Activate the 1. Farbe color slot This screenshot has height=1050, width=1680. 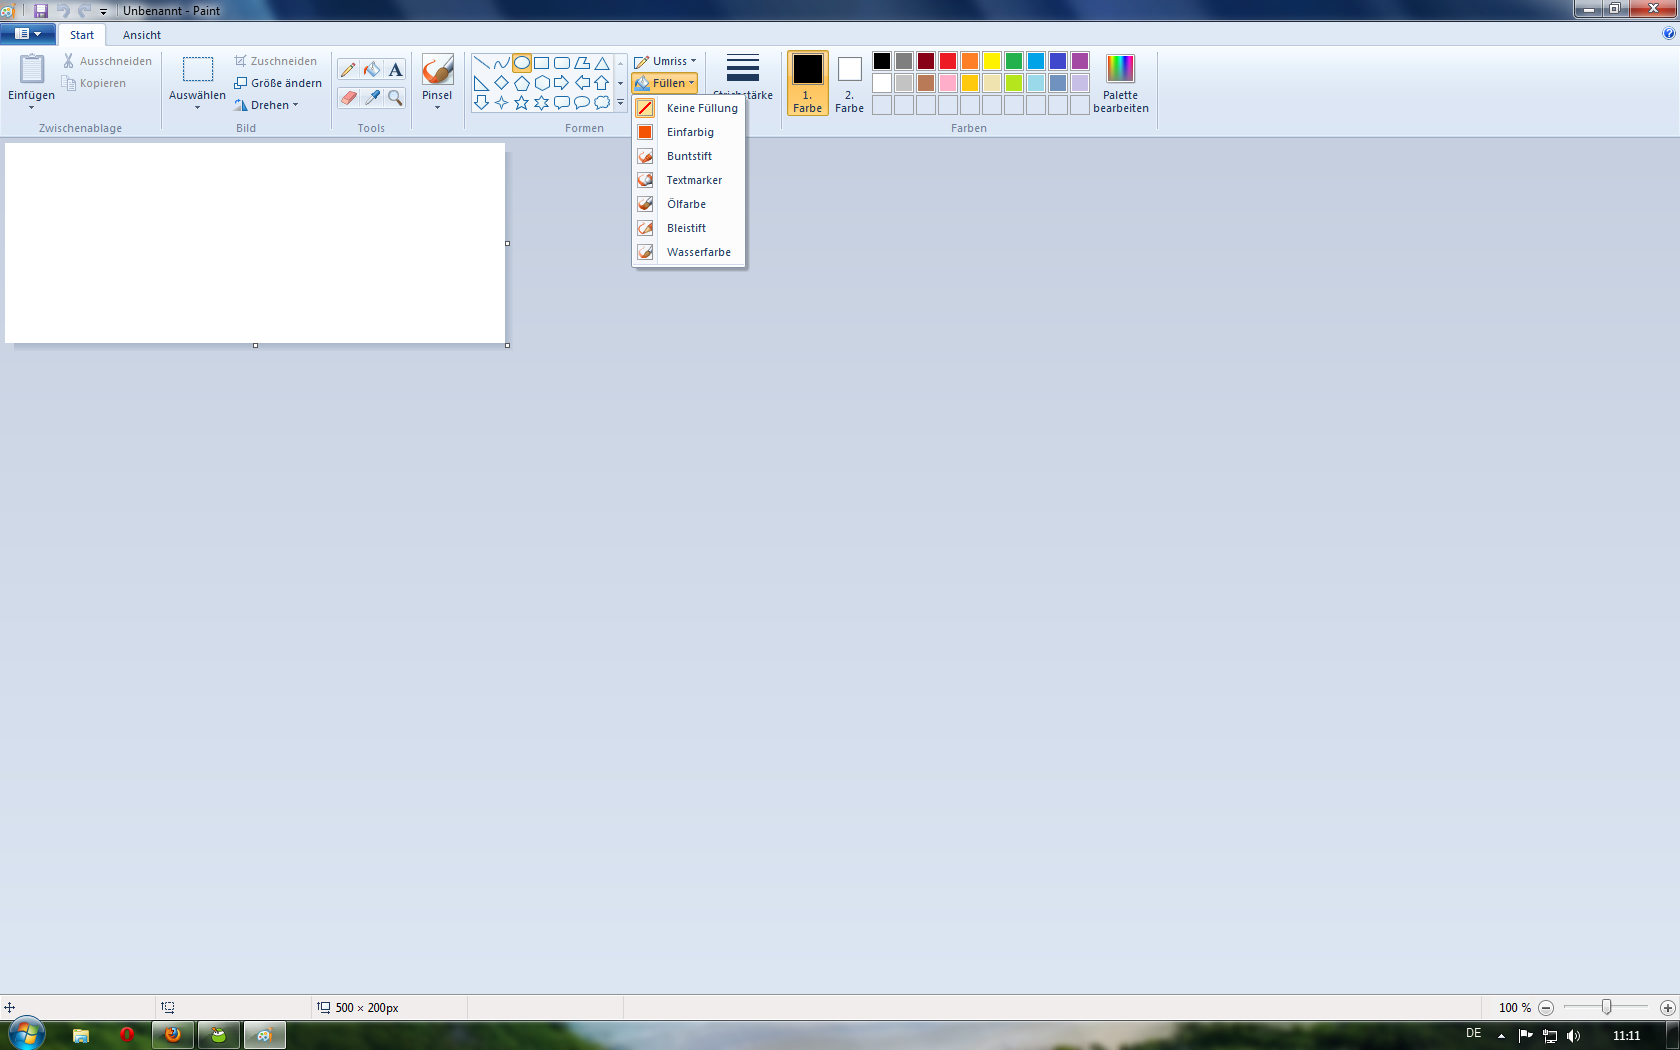click(807, 84)
